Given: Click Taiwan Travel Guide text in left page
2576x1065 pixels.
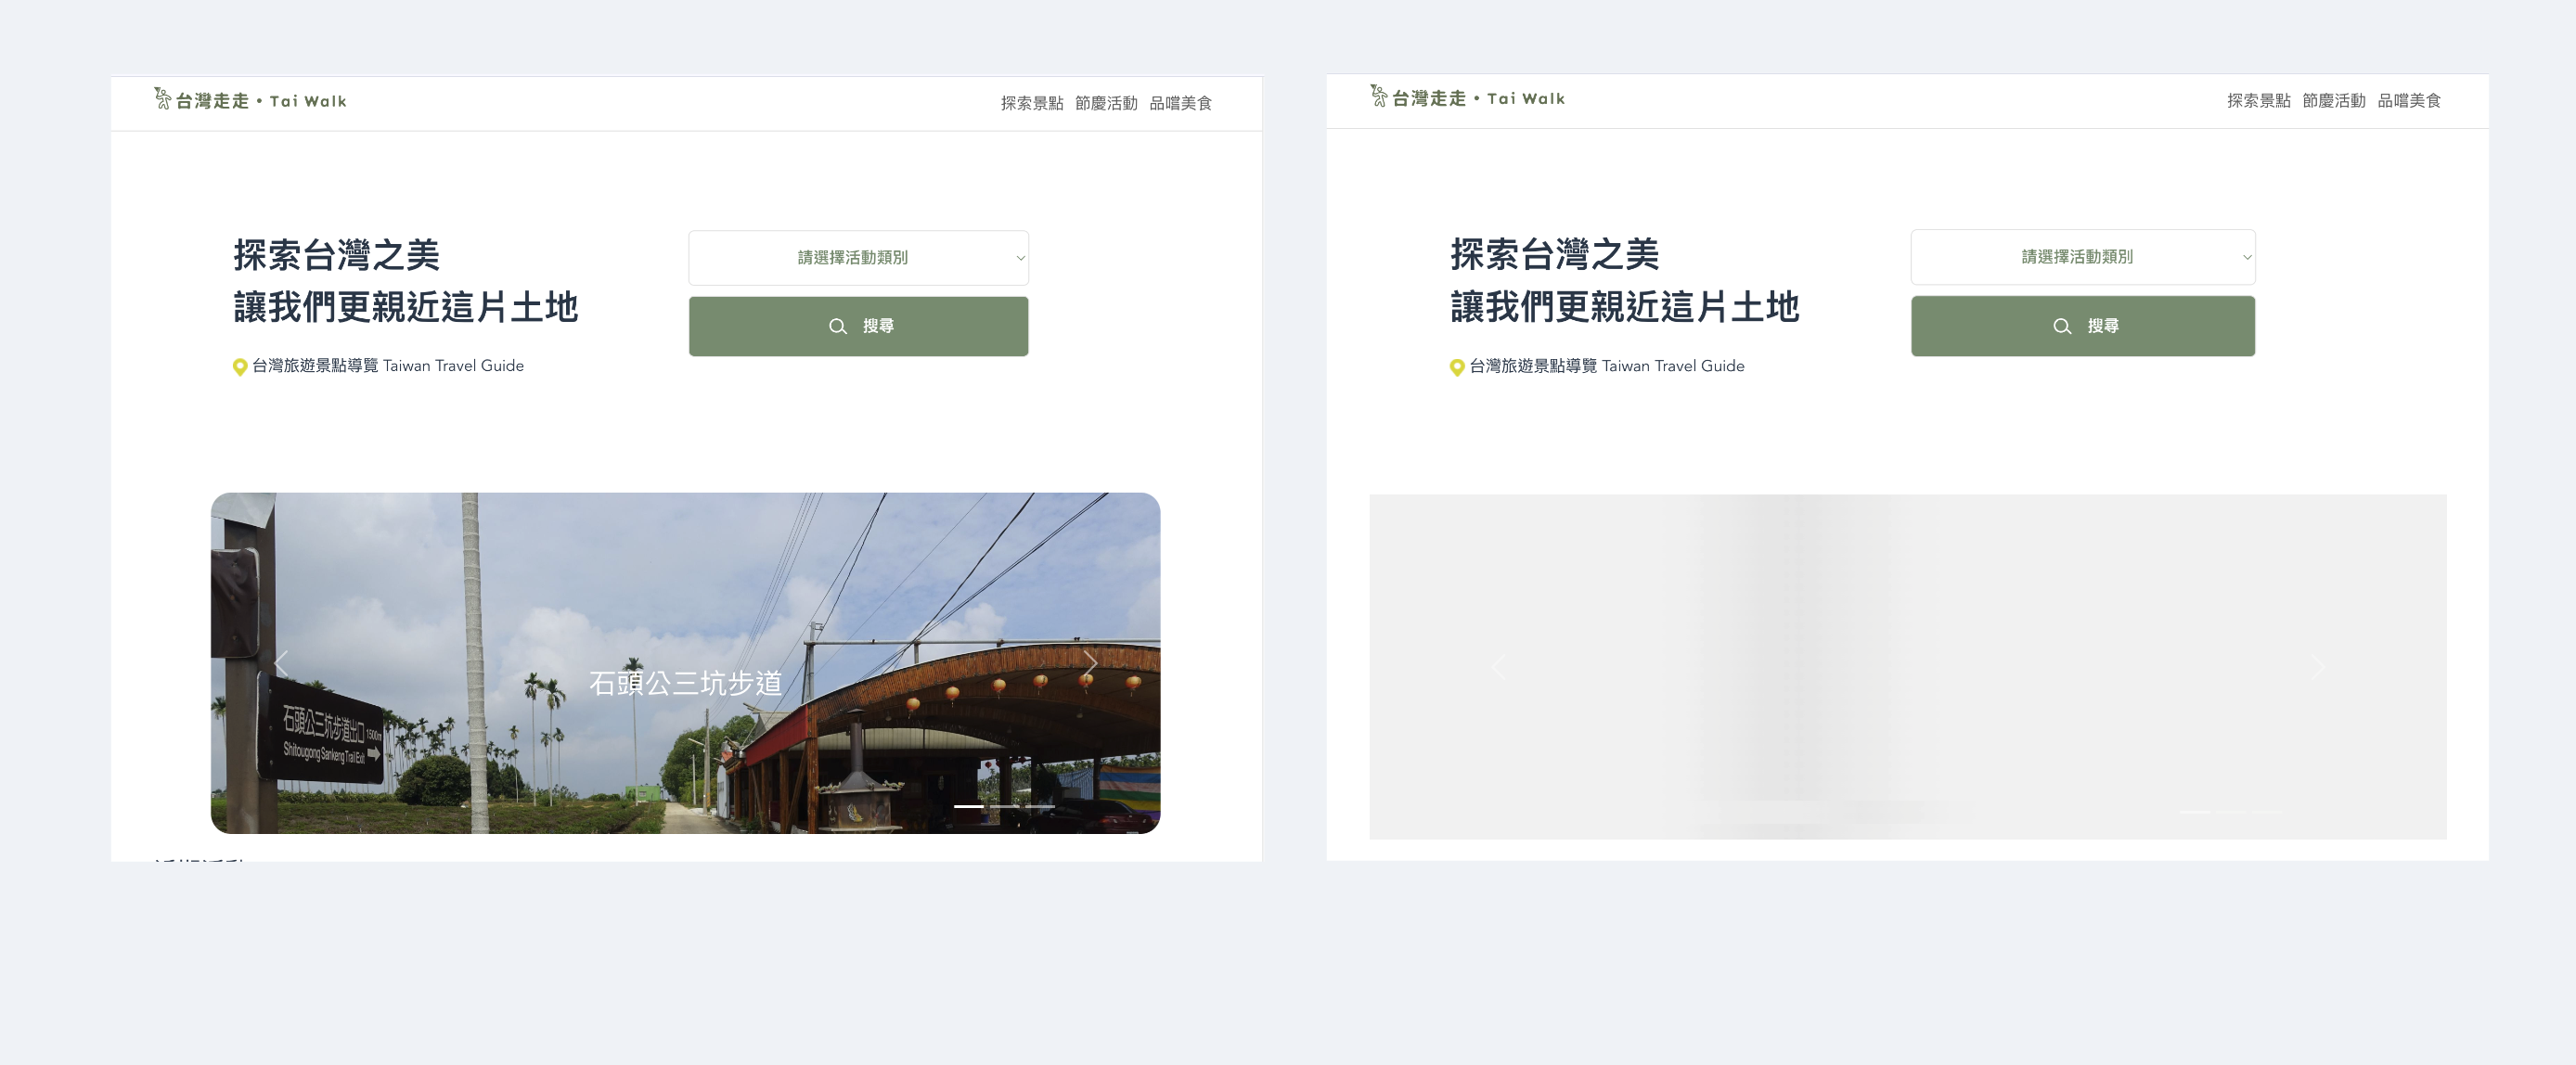Looking at the screenshot, I should tap(453, 366).
